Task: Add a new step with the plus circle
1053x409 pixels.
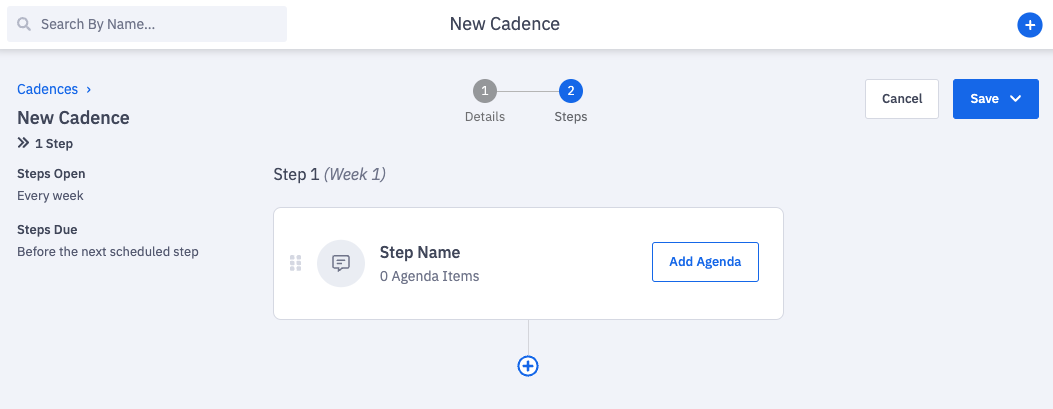Action: (x=528, y=366)
